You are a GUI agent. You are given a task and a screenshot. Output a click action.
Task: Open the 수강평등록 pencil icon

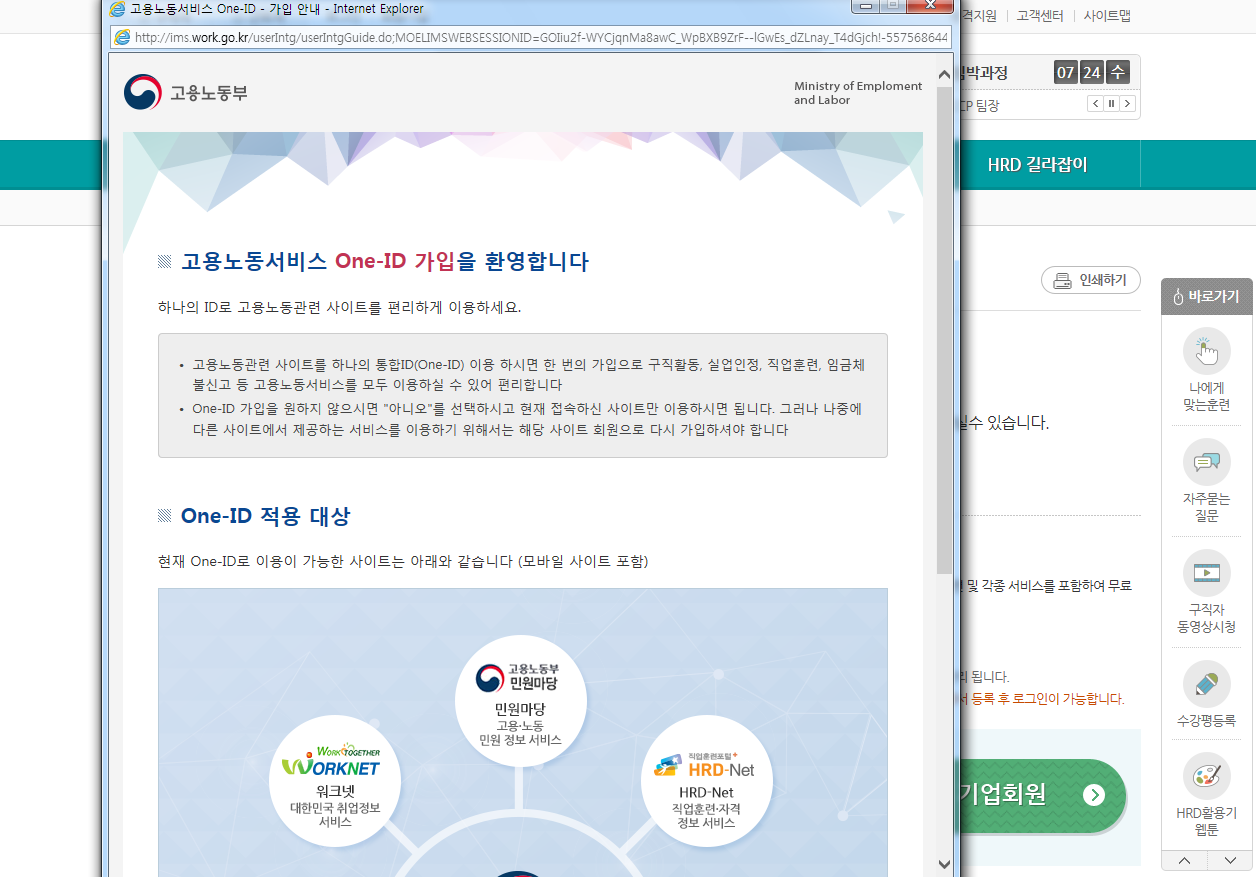[x=1207, y=684]
